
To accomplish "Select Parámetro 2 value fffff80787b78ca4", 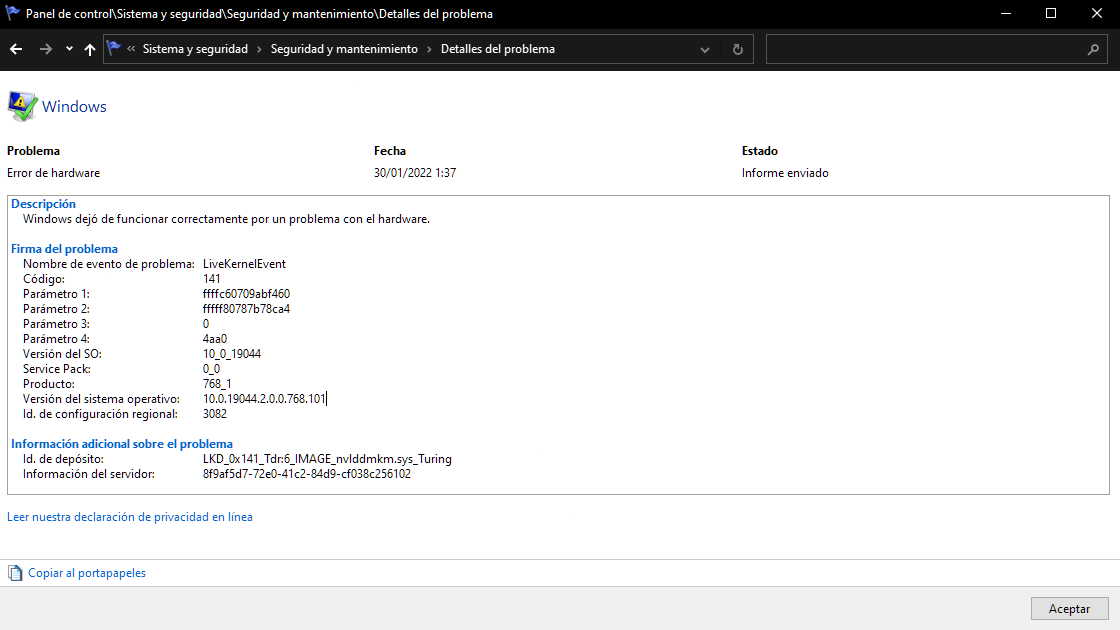I will (x=246, y=309).
